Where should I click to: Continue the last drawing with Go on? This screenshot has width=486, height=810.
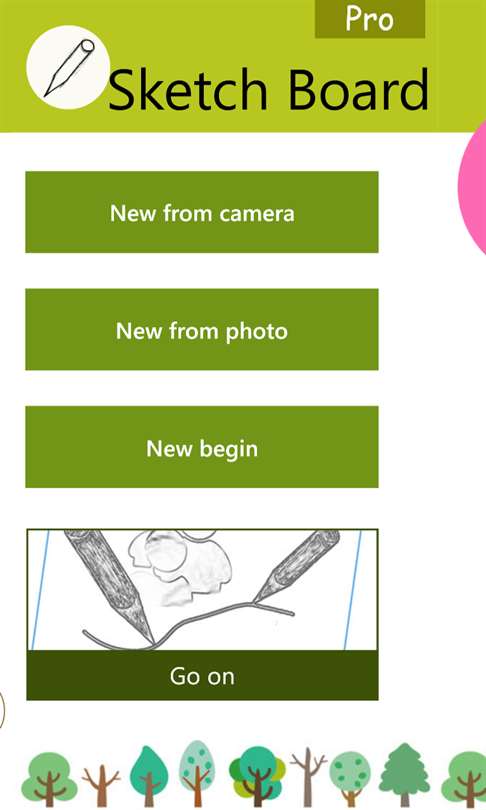(x=202, y=676)
